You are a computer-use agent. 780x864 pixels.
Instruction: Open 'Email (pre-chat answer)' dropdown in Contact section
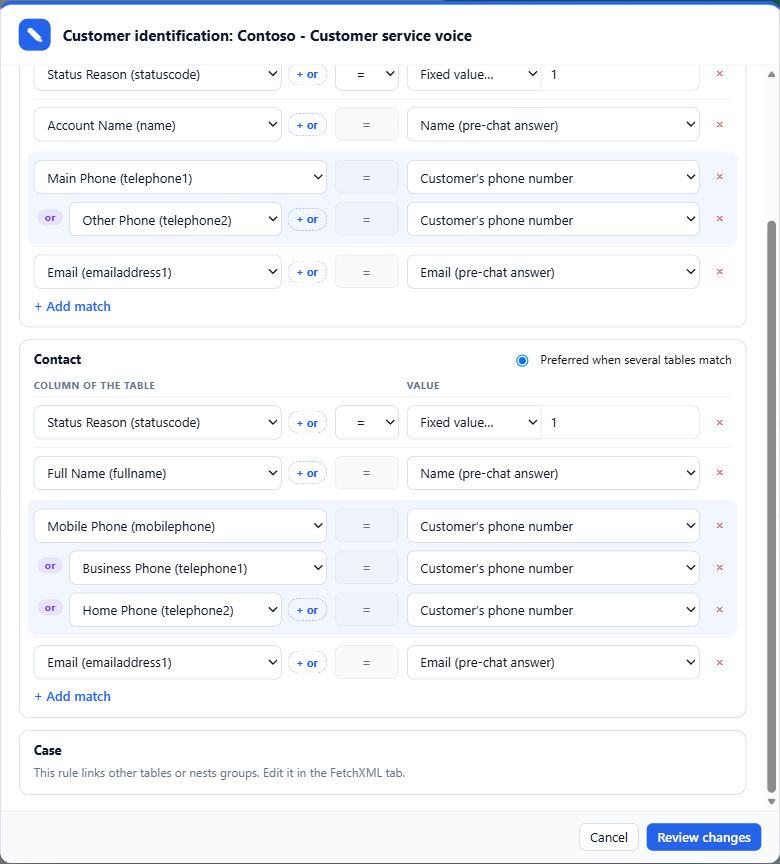(553, 662)
